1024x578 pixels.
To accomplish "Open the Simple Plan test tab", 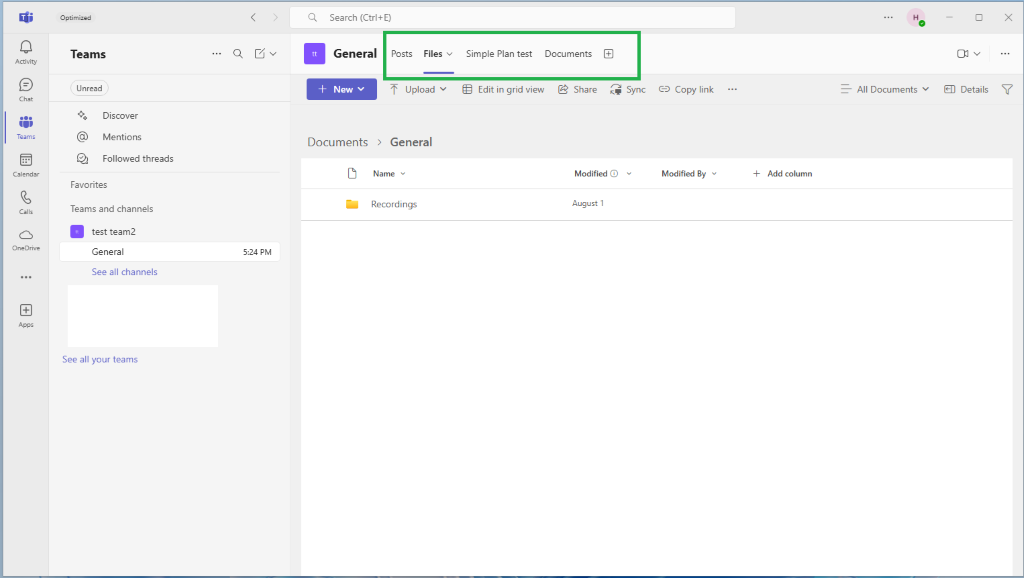I will [x=499, y=54].
